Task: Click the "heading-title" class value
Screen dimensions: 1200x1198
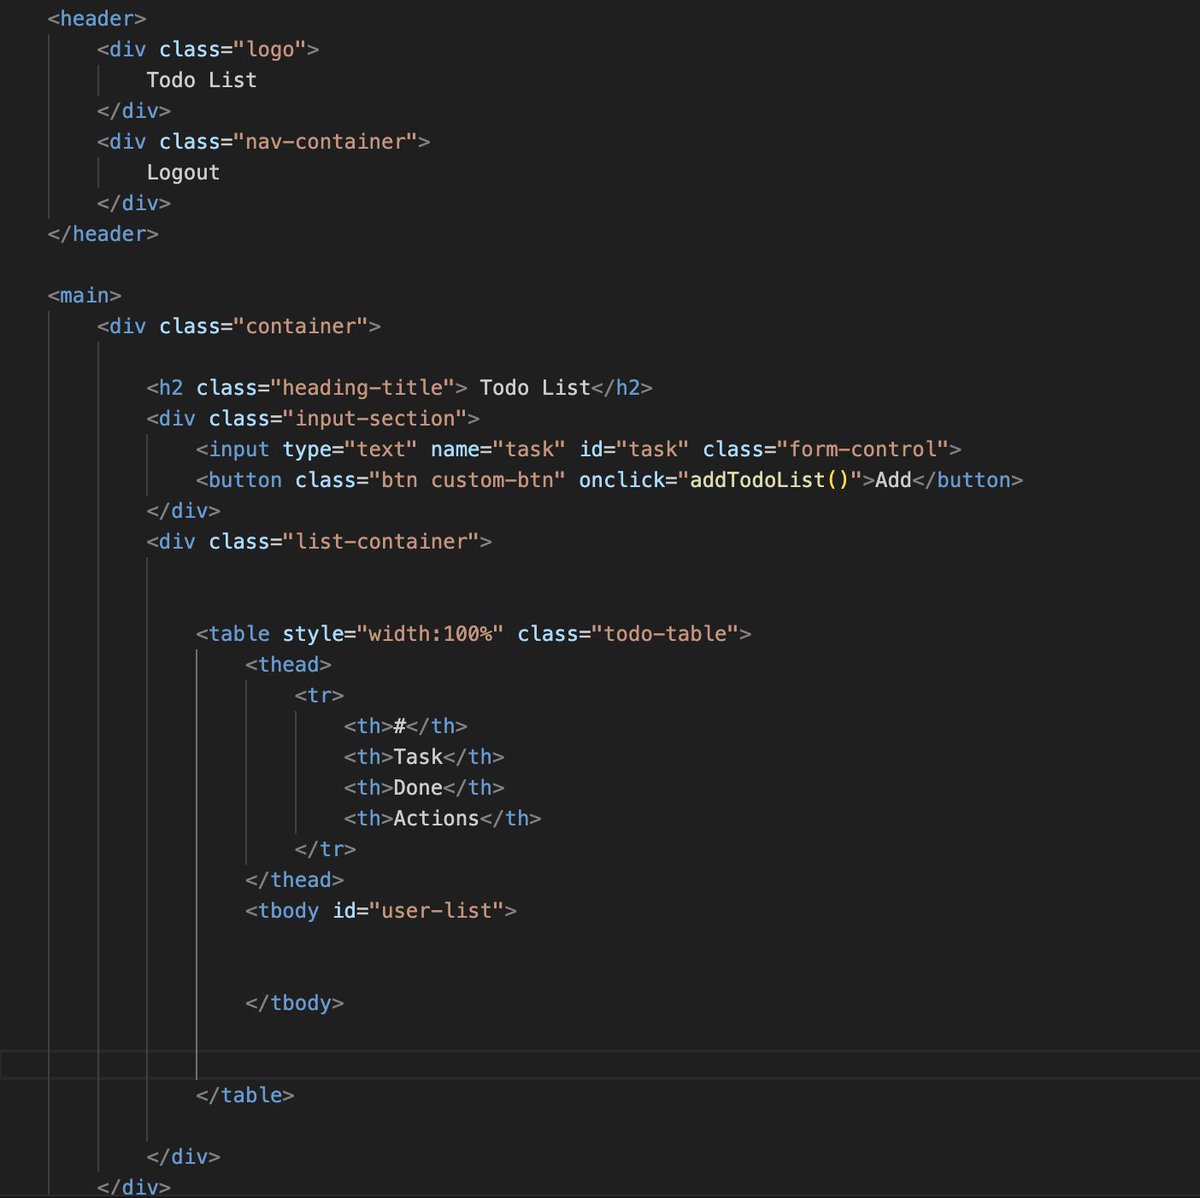Action: pos(362,387)
